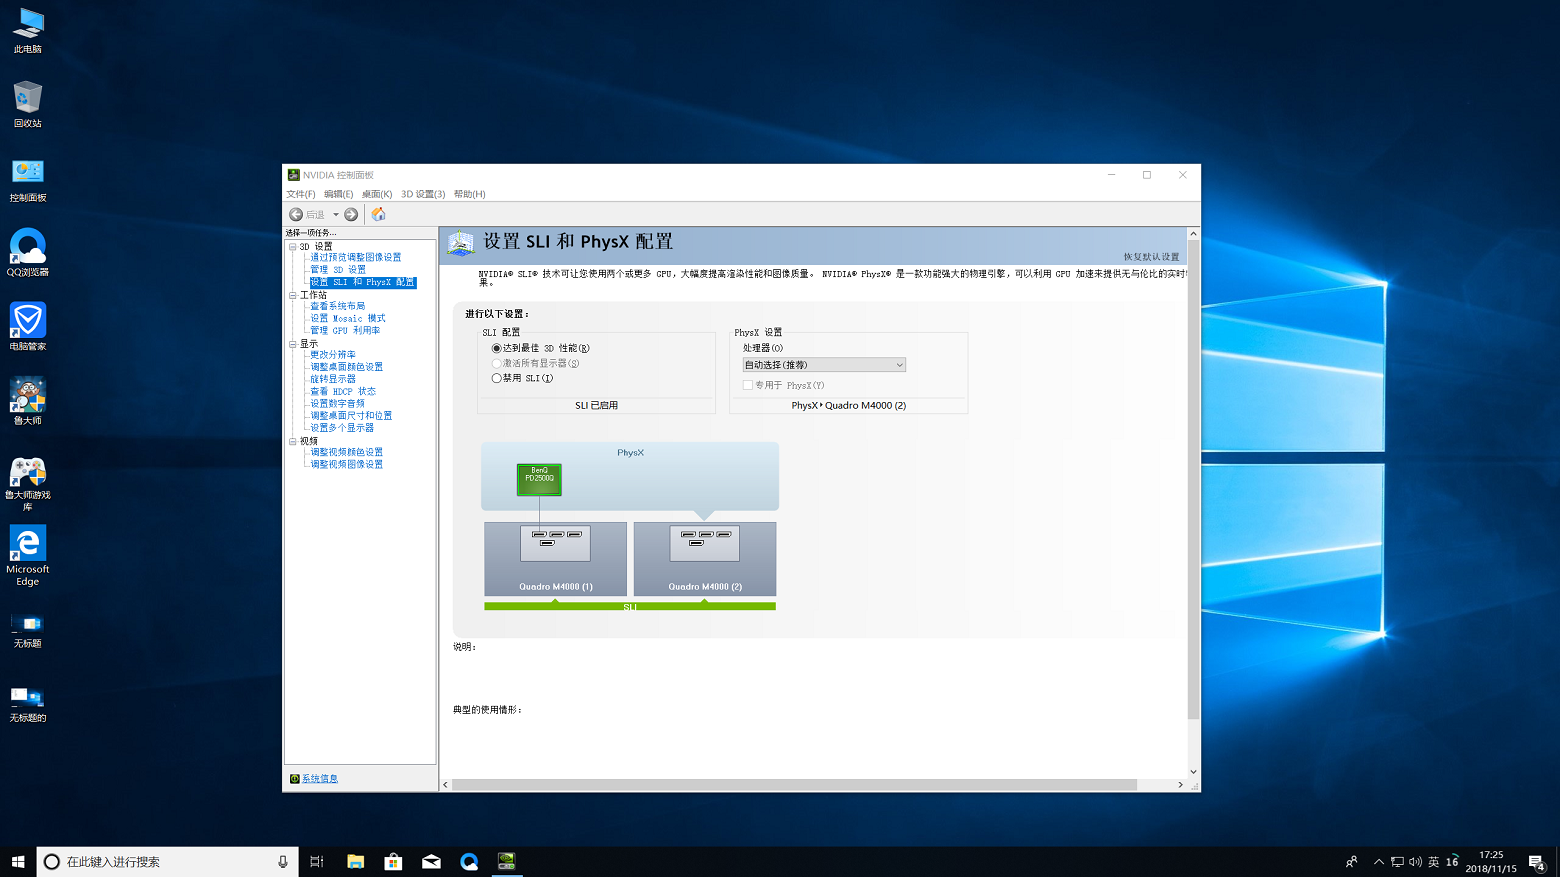
Task: Open QQ浏览器 desktop icon
Action: (28, 253)
